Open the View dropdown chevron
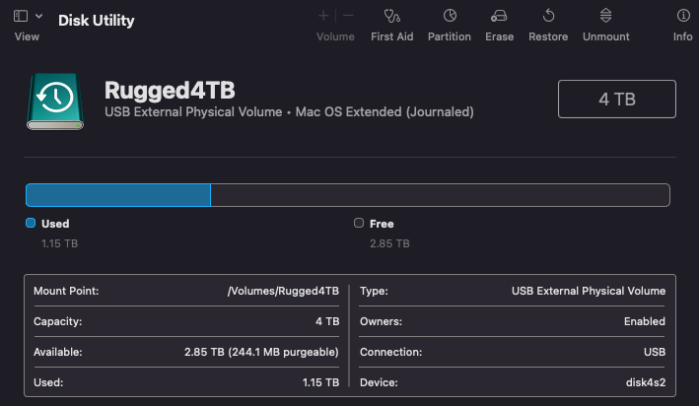This screenshot has width=699, height=406. click(39, 16)
